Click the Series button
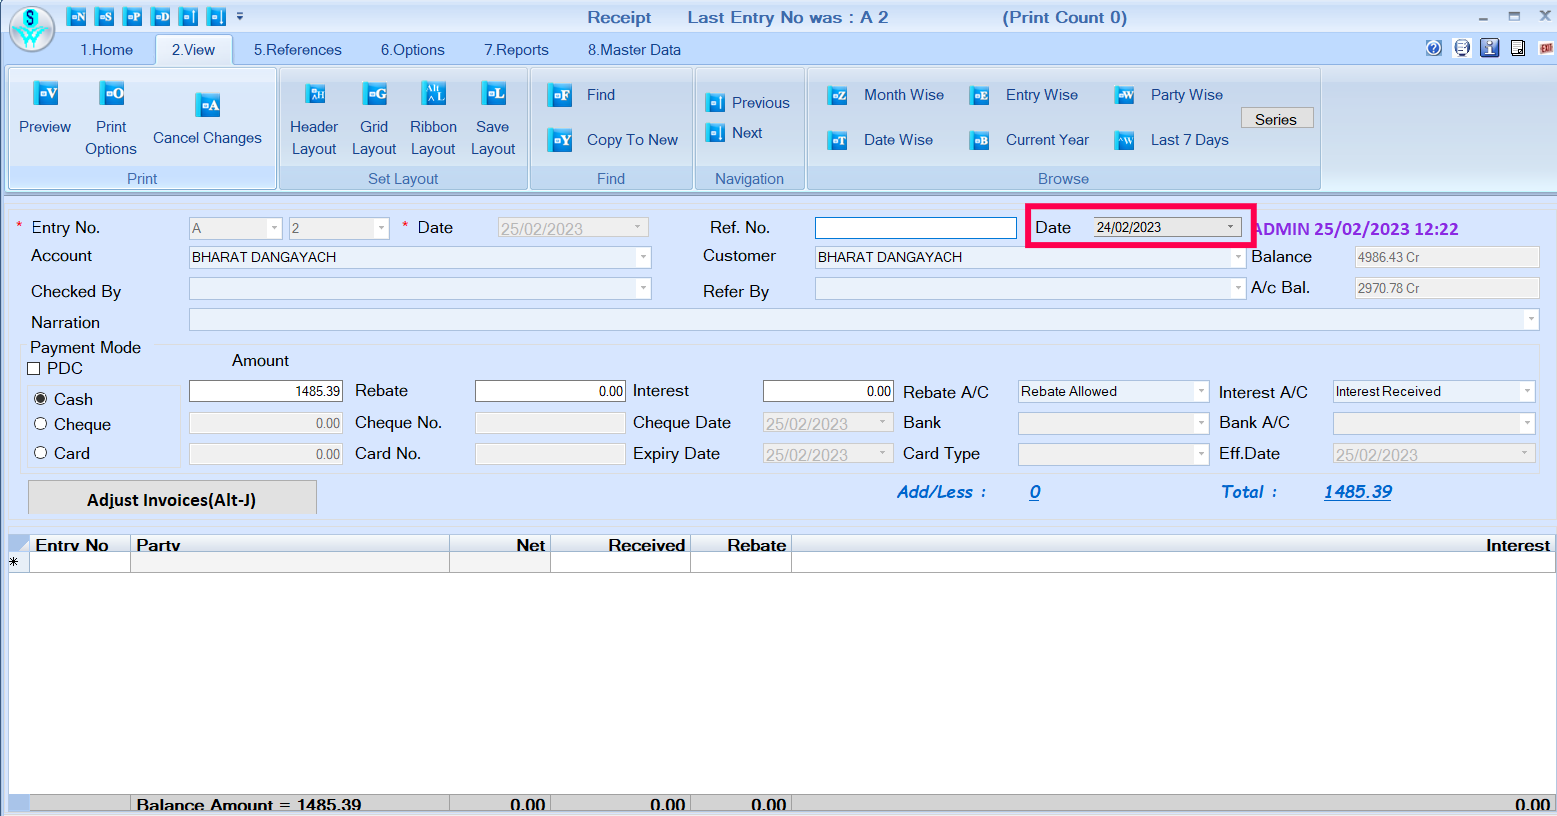The width and height of the screenshot is (1557, 816). [x=1277, y=119]
